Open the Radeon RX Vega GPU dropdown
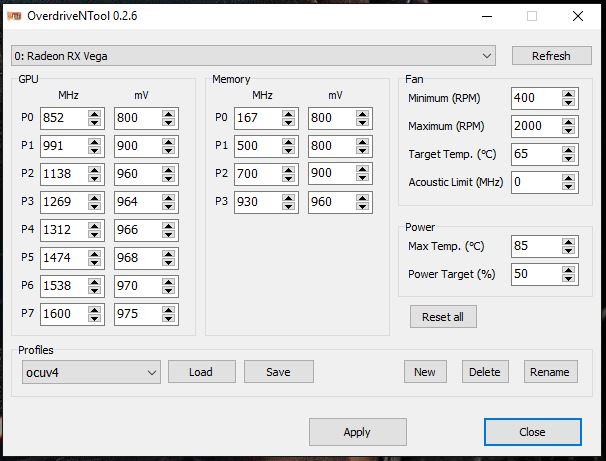606x461 pixels. coord(253,56)
